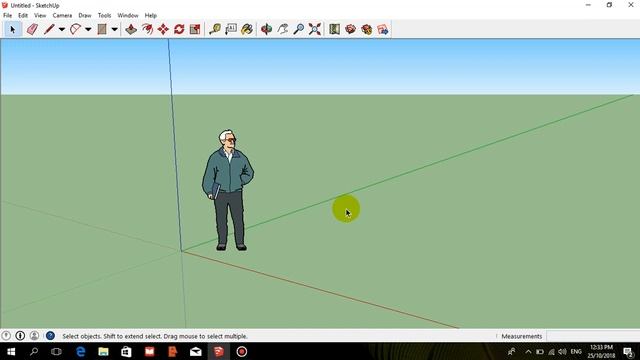Open Microsoft Store from the taskbar

[126, 351]
